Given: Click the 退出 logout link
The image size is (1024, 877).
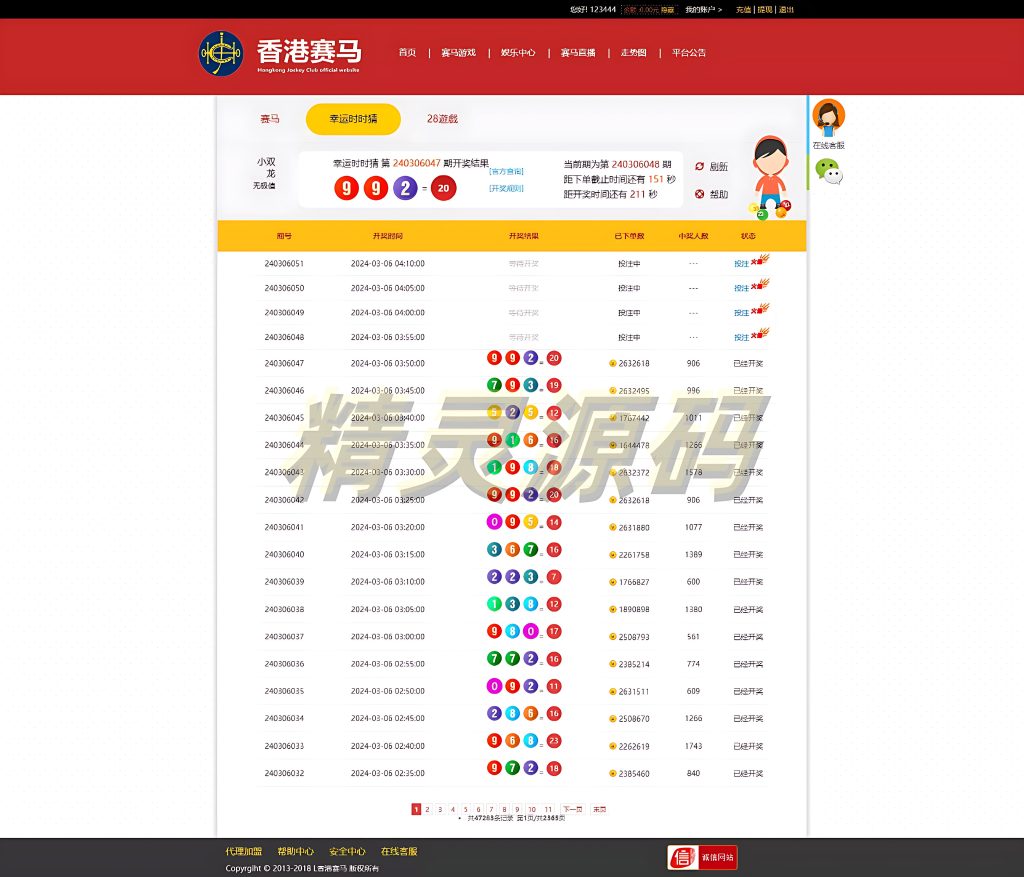Looking at the screenshot, I should click(x=786, y=10).
